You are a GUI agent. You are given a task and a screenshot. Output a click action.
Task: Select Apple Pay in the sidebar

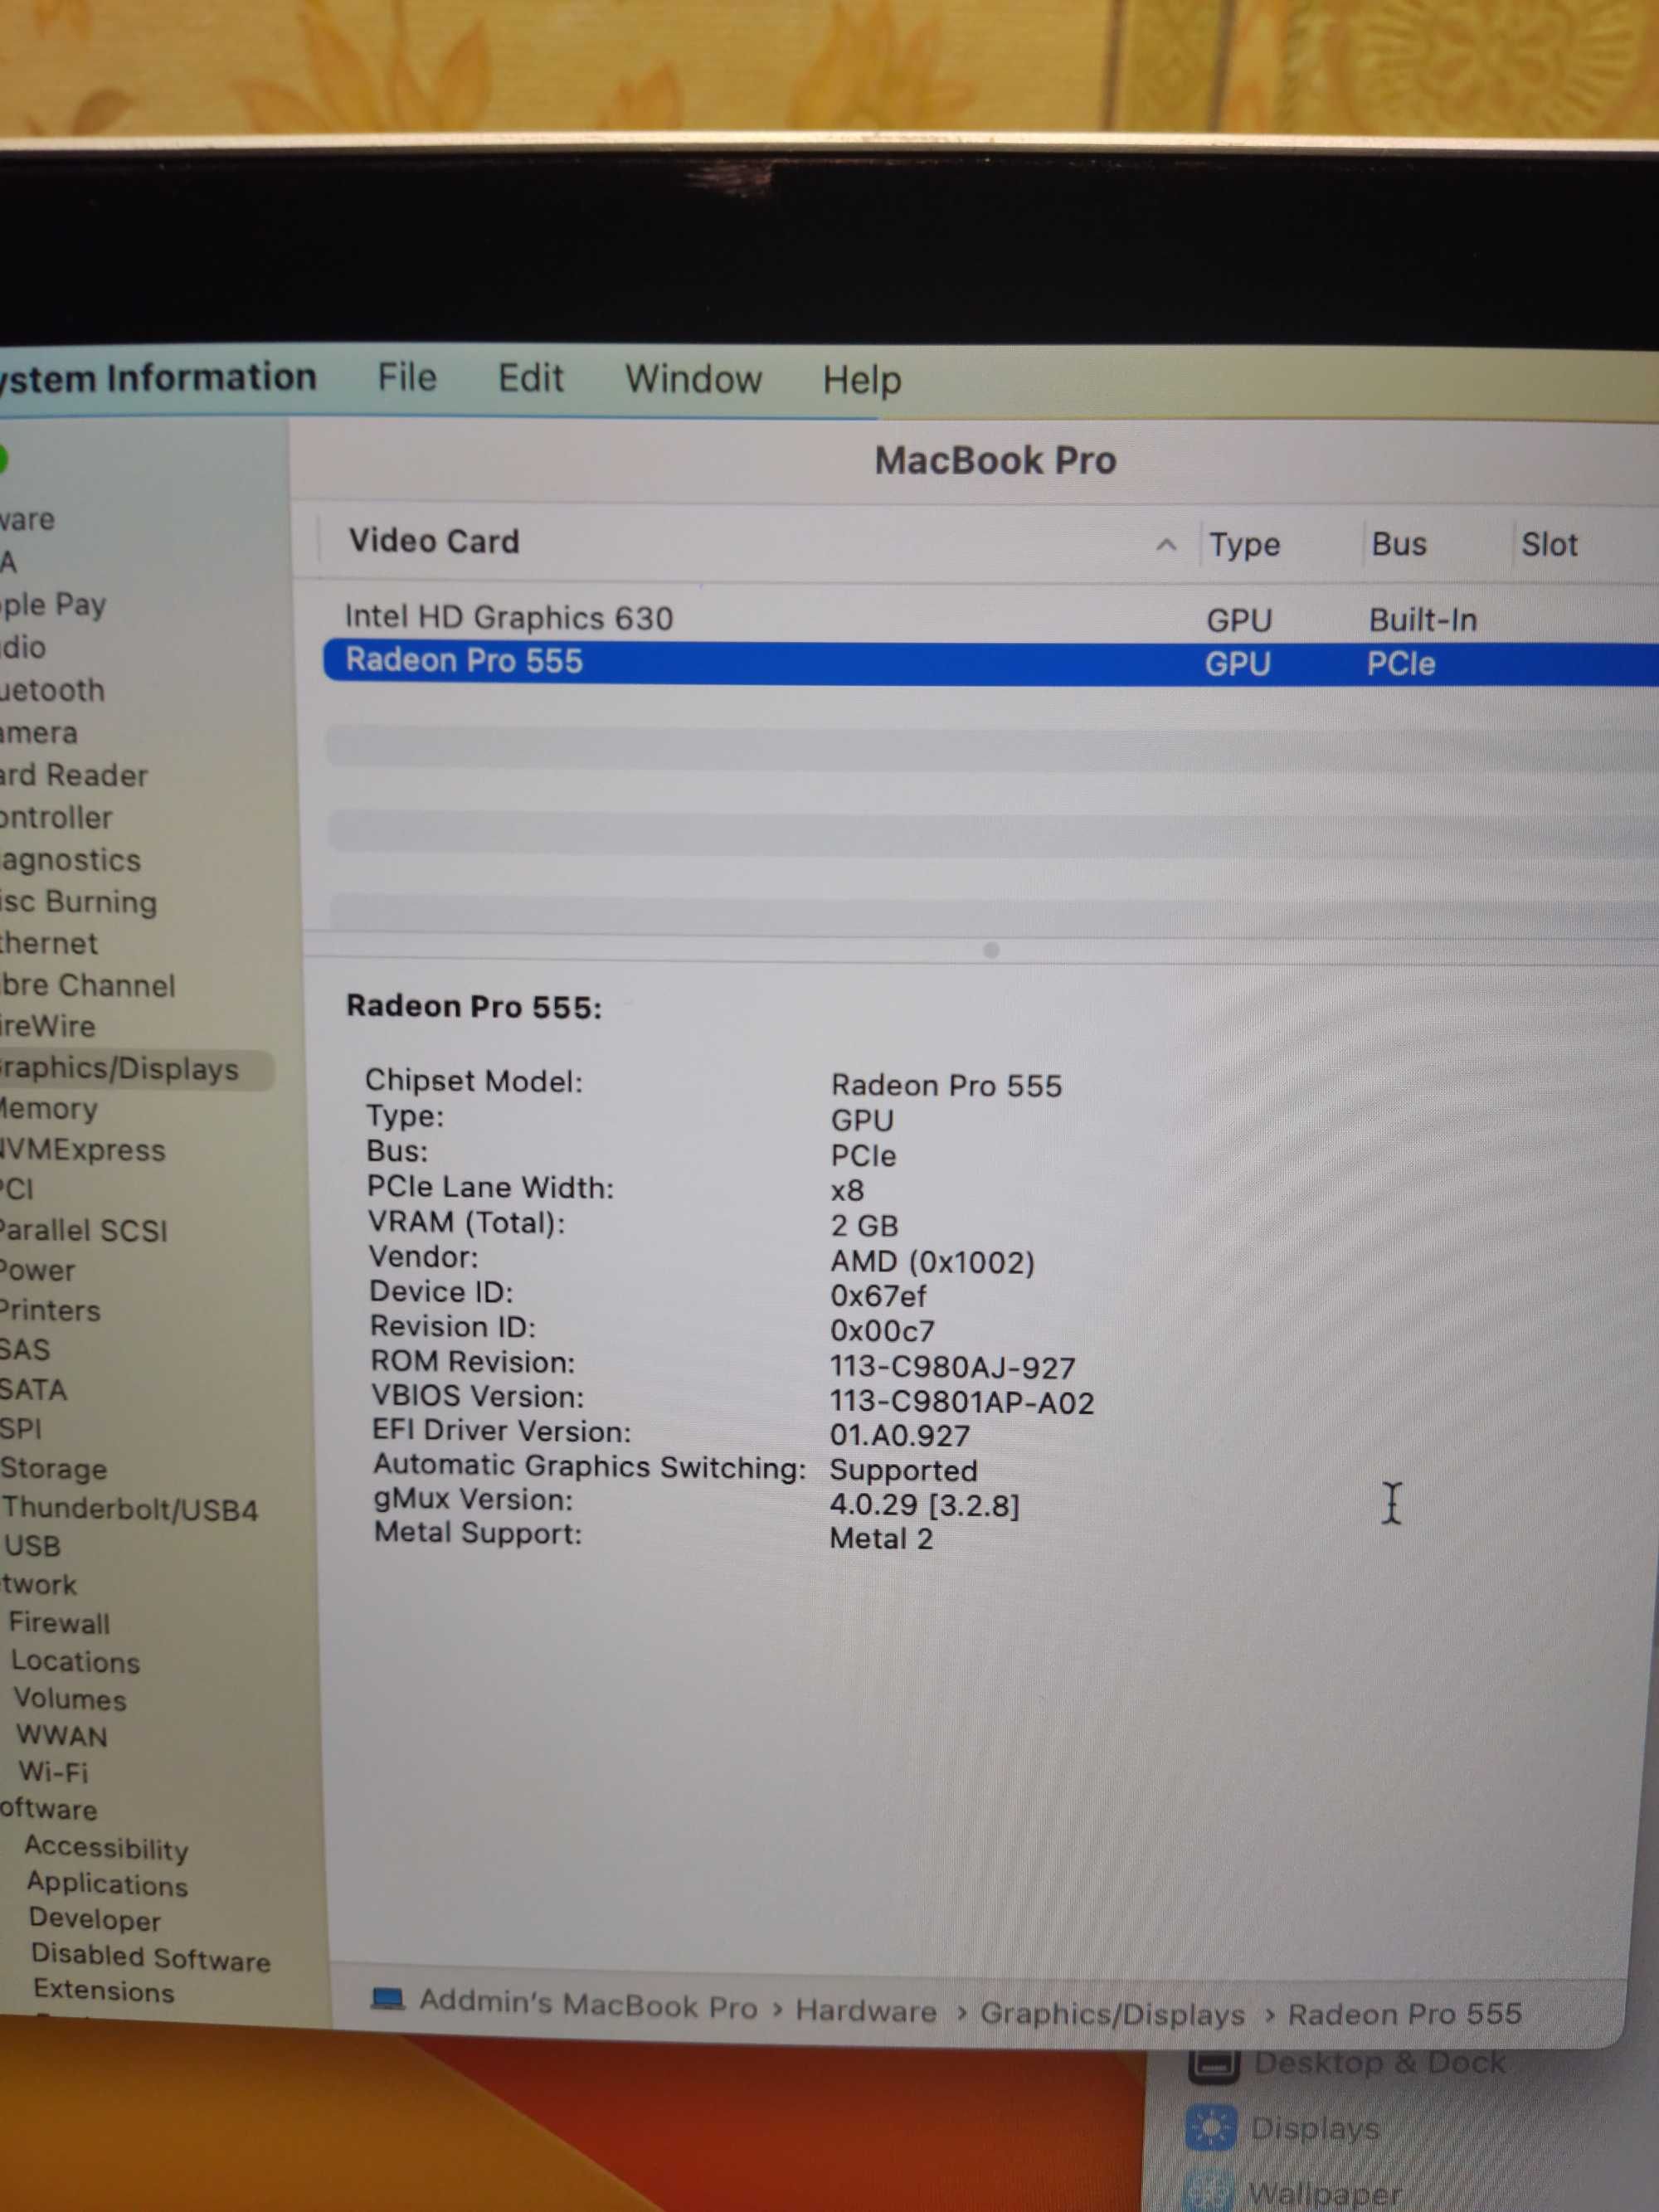tap(52, 605)
